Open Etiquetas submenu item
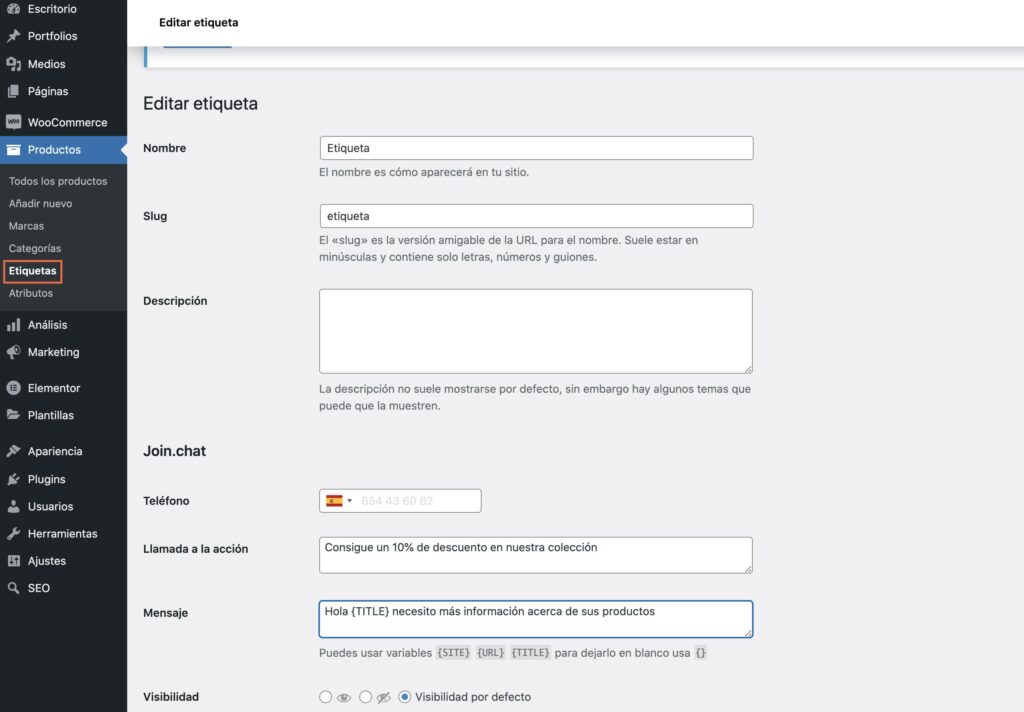 pos(32,271)
